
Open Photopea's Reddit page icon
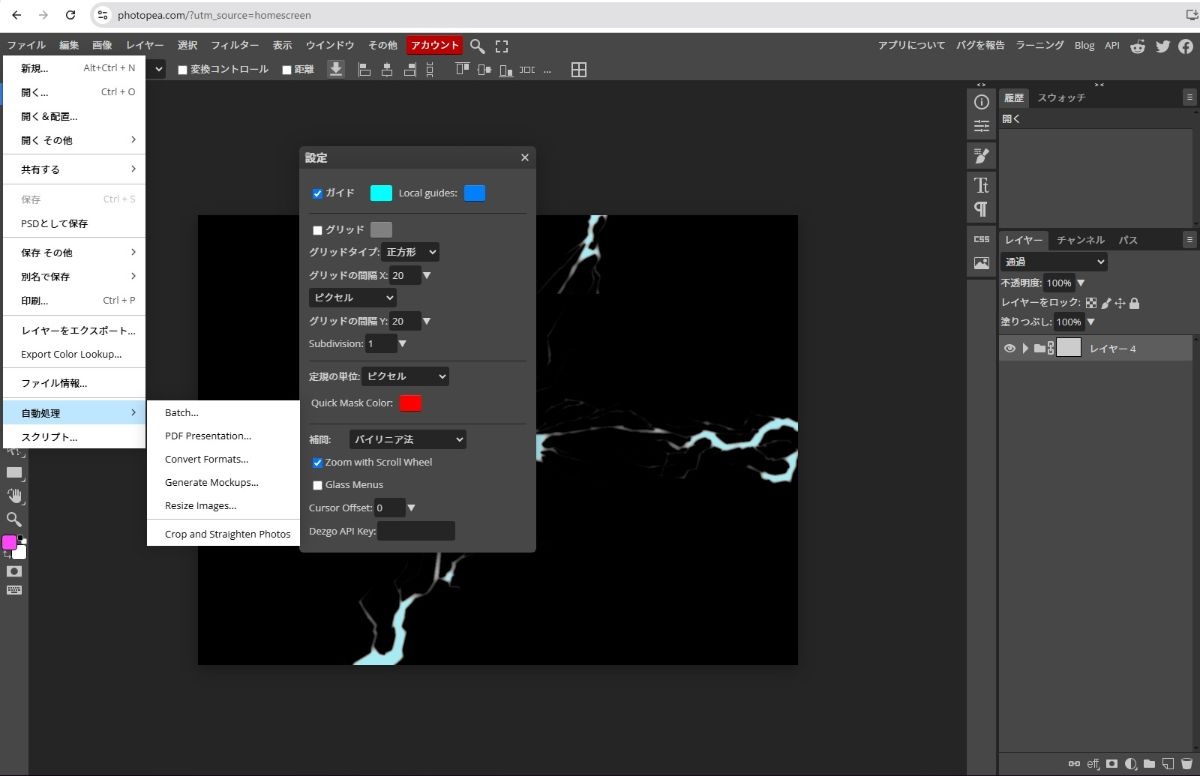click(1138, 46)
